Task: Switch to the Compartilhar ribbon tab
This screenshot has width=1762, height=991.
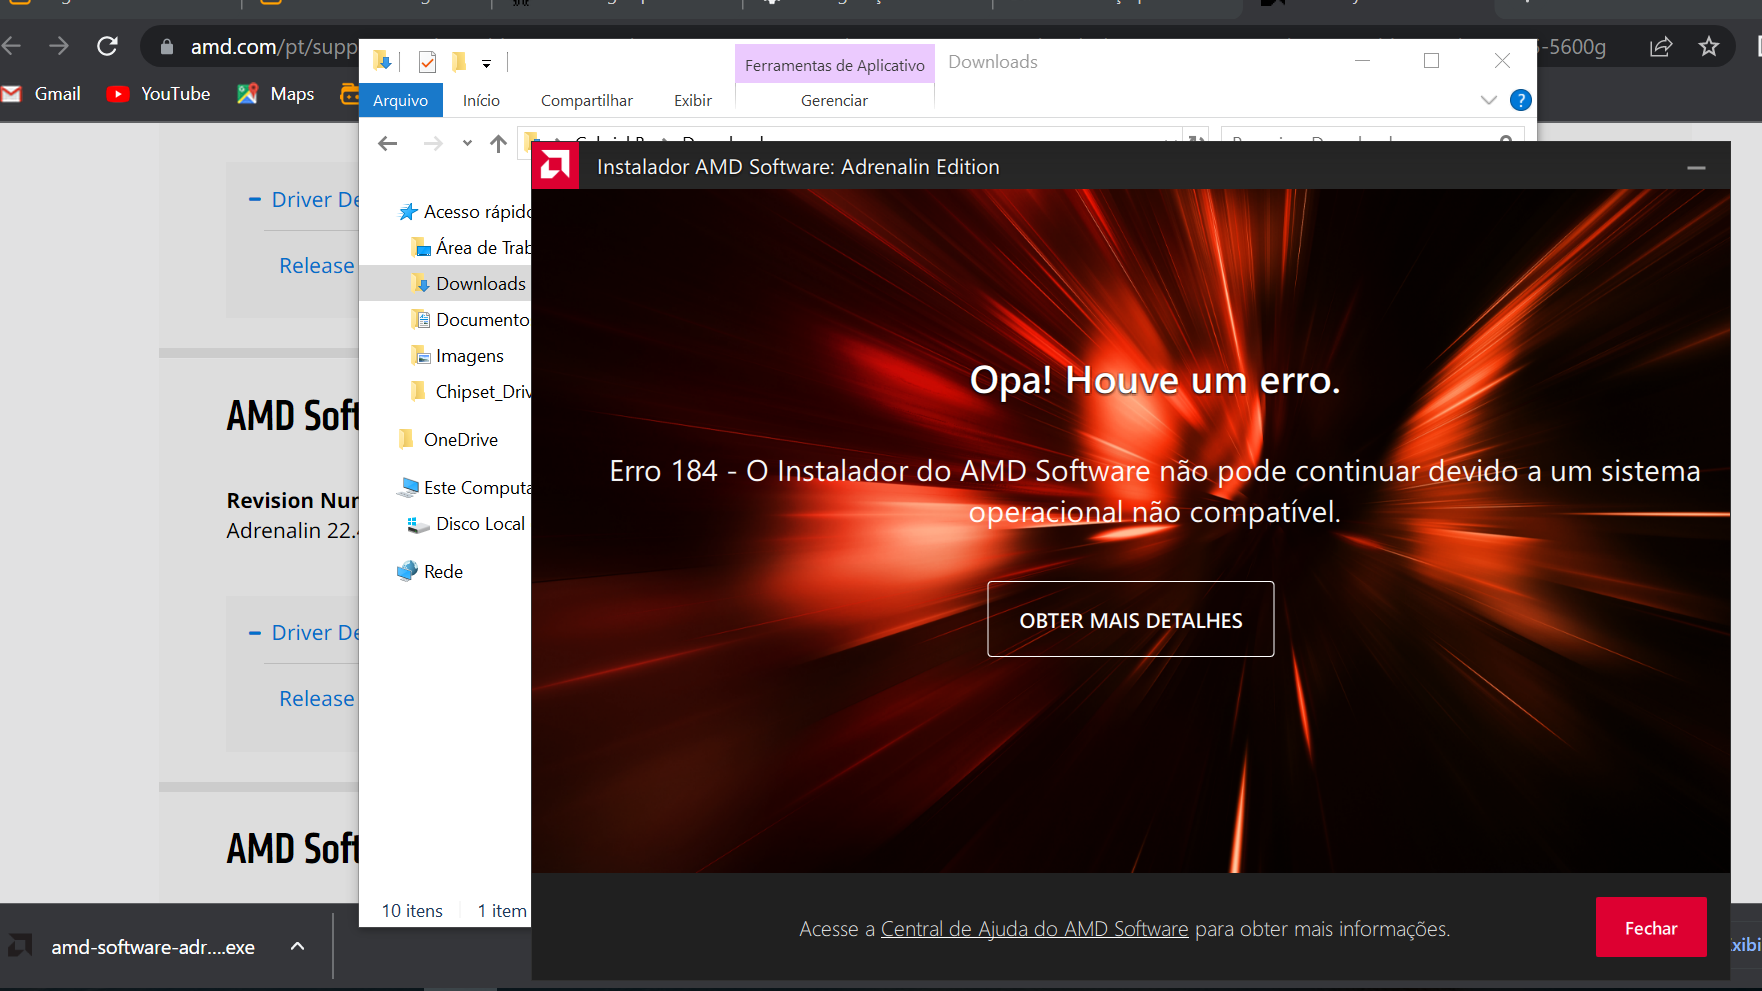Action: click(587, 100)
